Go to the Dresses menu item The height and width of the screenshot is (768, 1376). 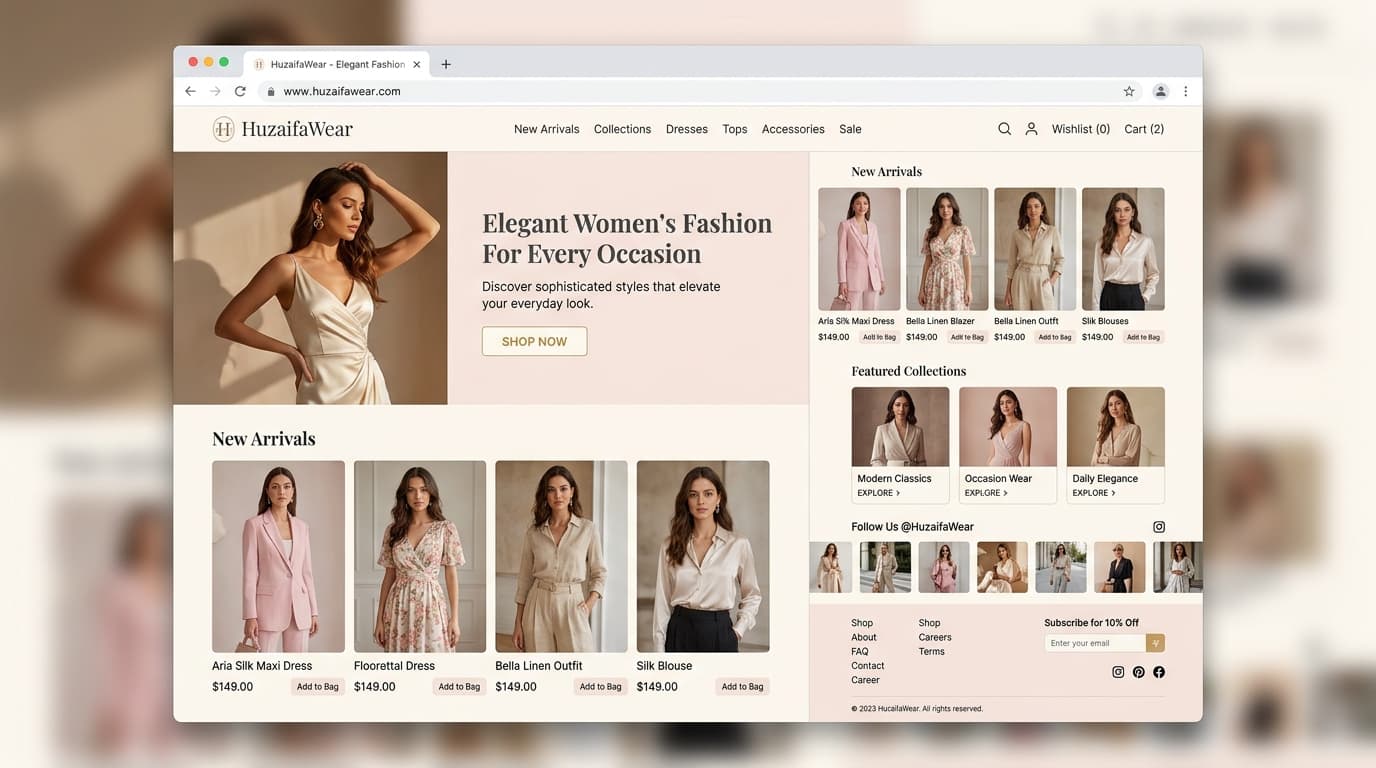(687, 129)
